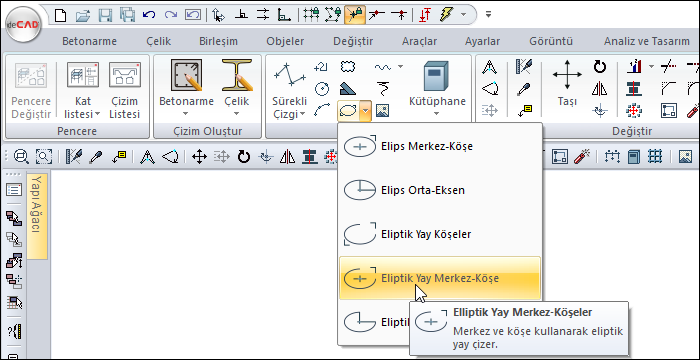The width and height of the screenshot is (700, 360).
Task: Click the zoom window icon in lower toolbar
Action: [x=43, y=156]
